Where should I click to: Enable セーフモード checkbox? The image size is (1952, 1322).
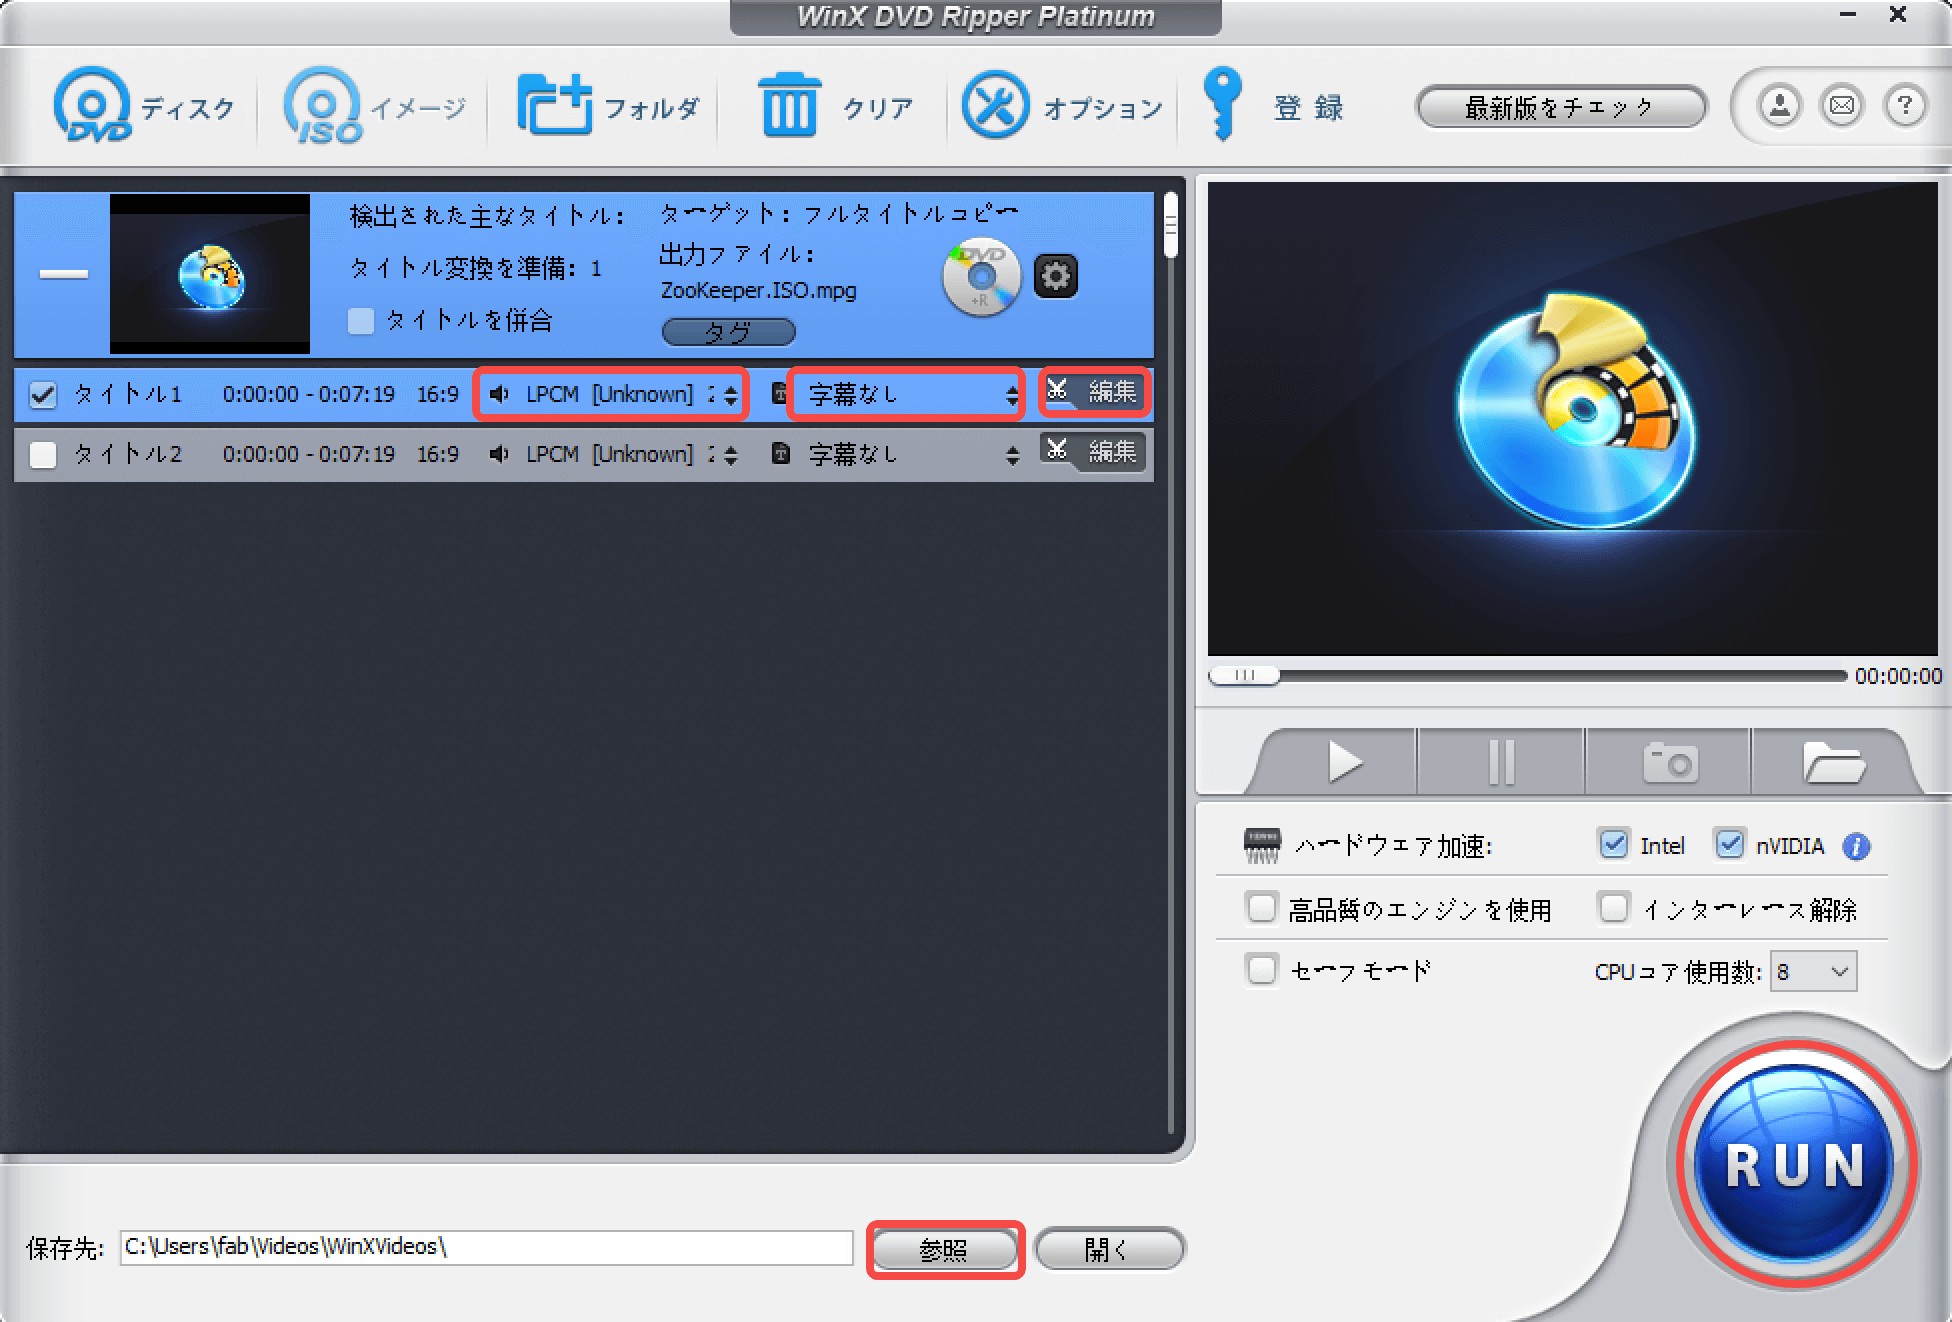(1261, 969)
